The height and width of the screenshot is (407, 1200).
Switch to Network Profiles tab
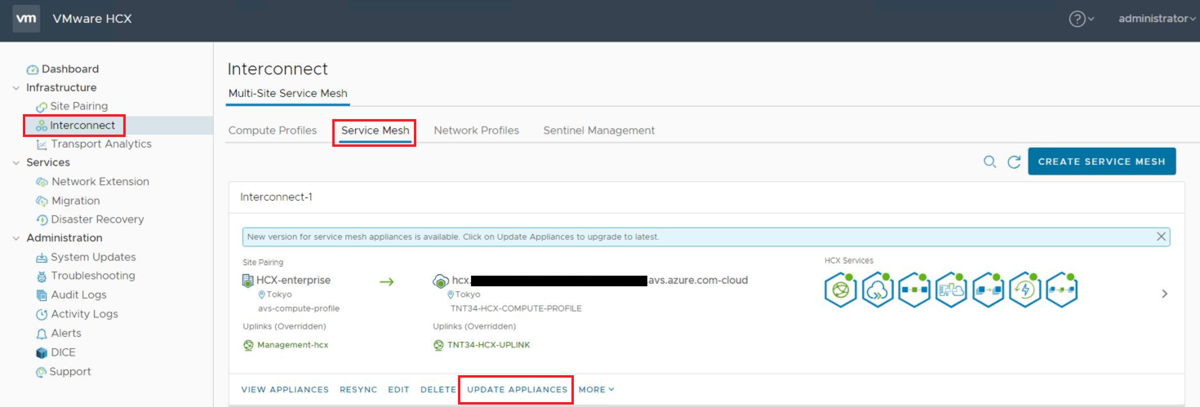click(x=476, y=130)
